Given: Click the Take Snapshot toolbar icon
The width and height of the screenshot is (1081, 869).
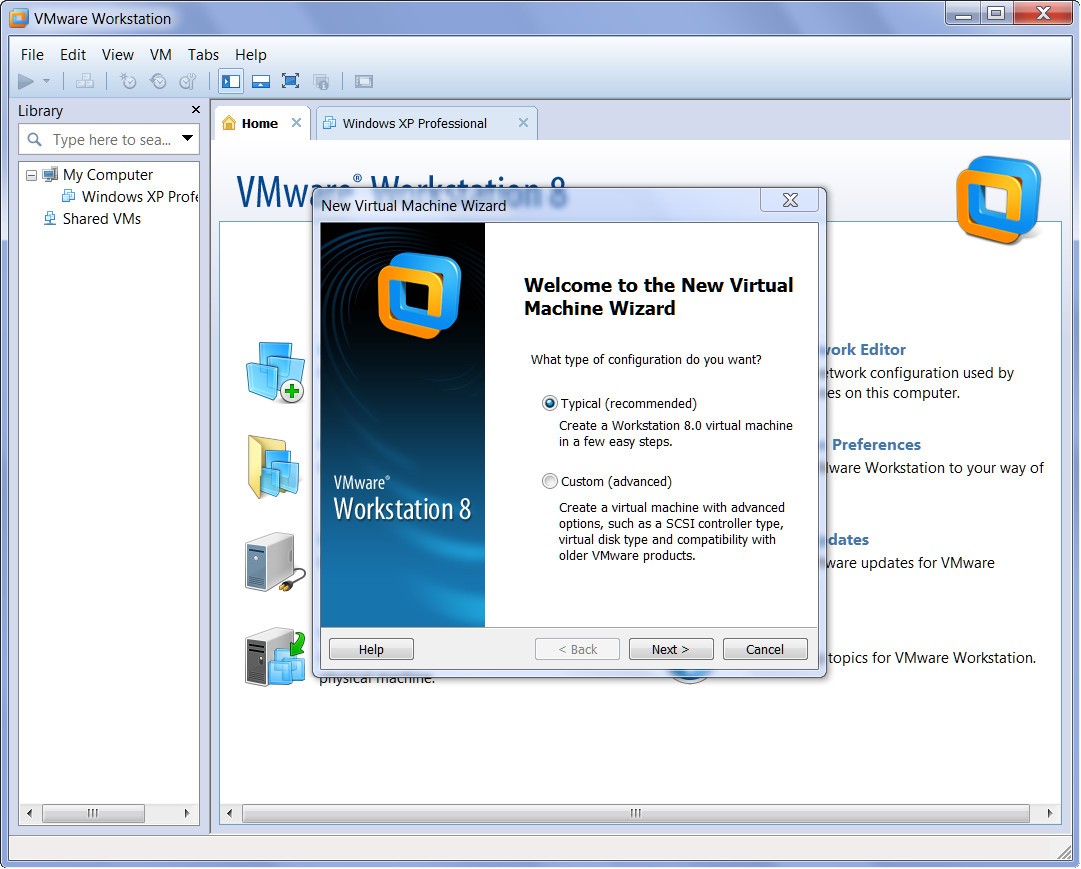Looking at the screenshot, I should coord(128,81).
